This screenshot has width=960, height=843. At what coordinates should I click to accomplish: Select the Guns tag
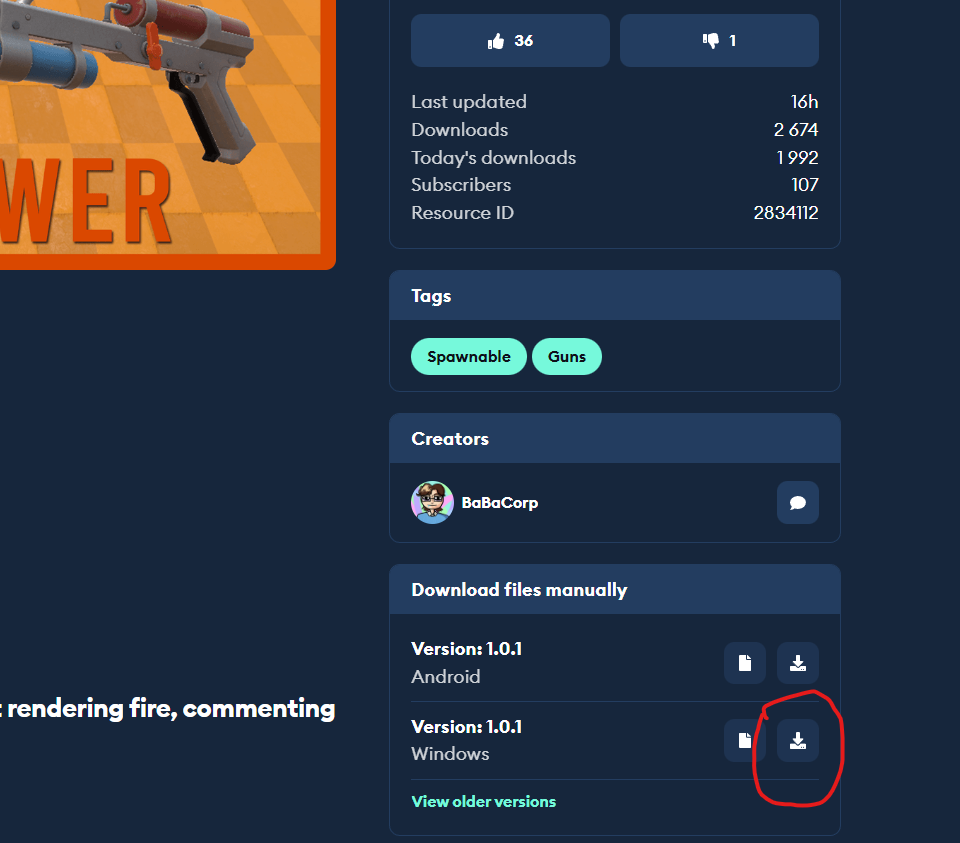[567, 356]
